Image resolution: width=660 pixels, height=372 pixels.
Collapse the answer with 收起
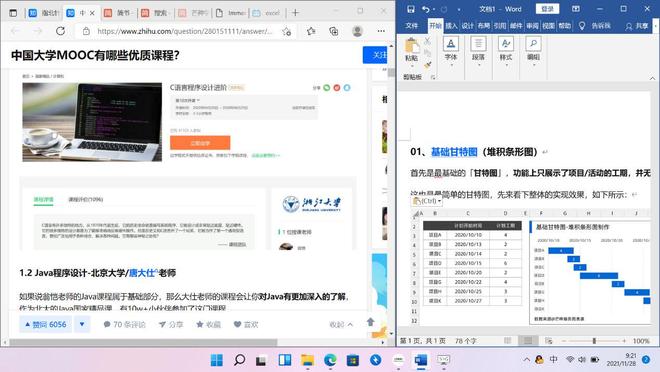(x=341, y=324)
